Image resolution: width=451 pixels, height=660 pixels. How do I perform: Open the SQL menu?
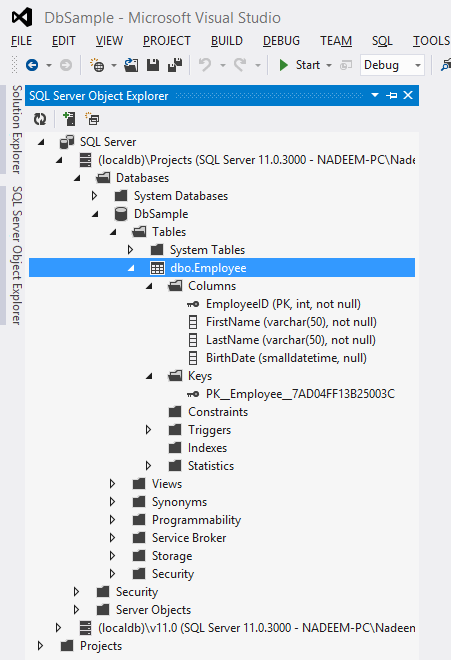point(382,41)
